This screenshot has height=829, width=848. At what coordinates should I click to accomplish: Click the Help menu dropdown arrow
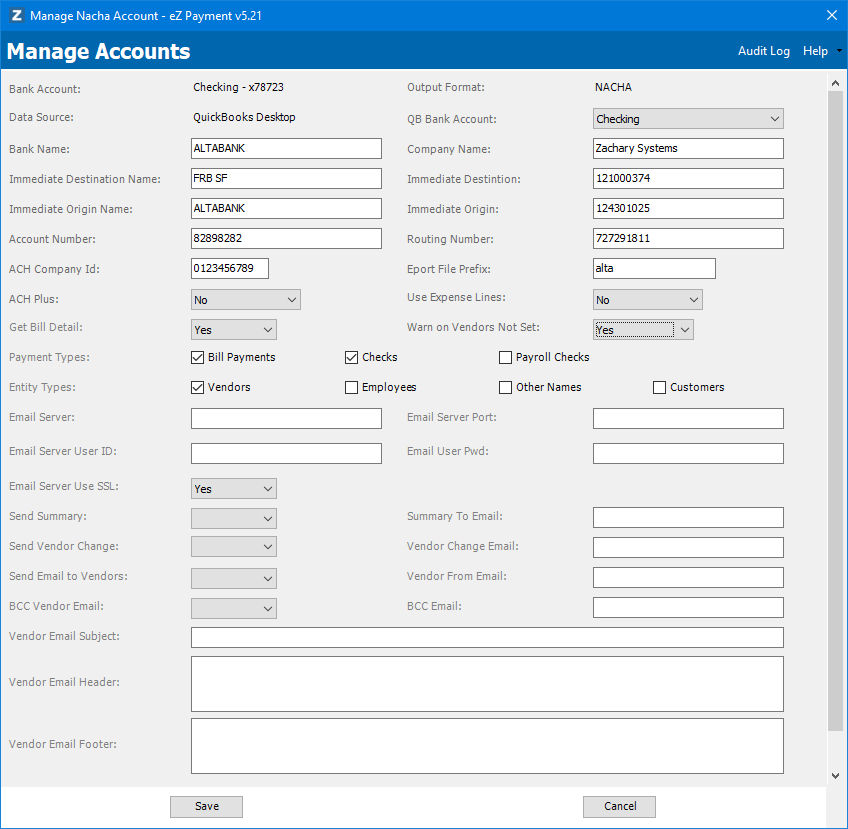coord(839,51)
